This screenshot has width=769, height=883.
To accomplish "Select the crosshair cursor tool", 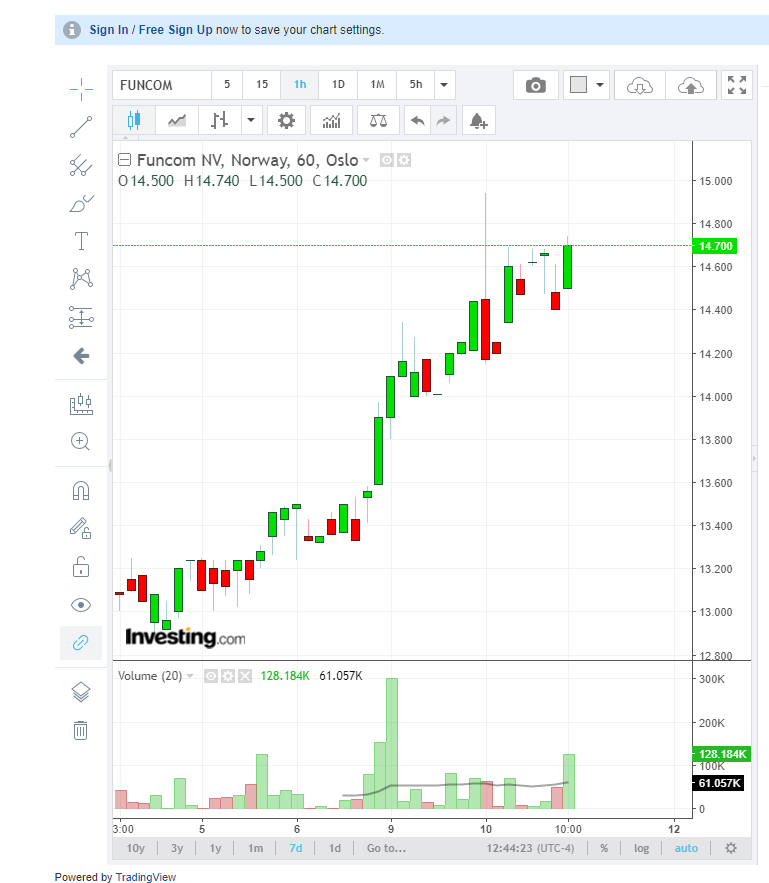I will point(81,89).
